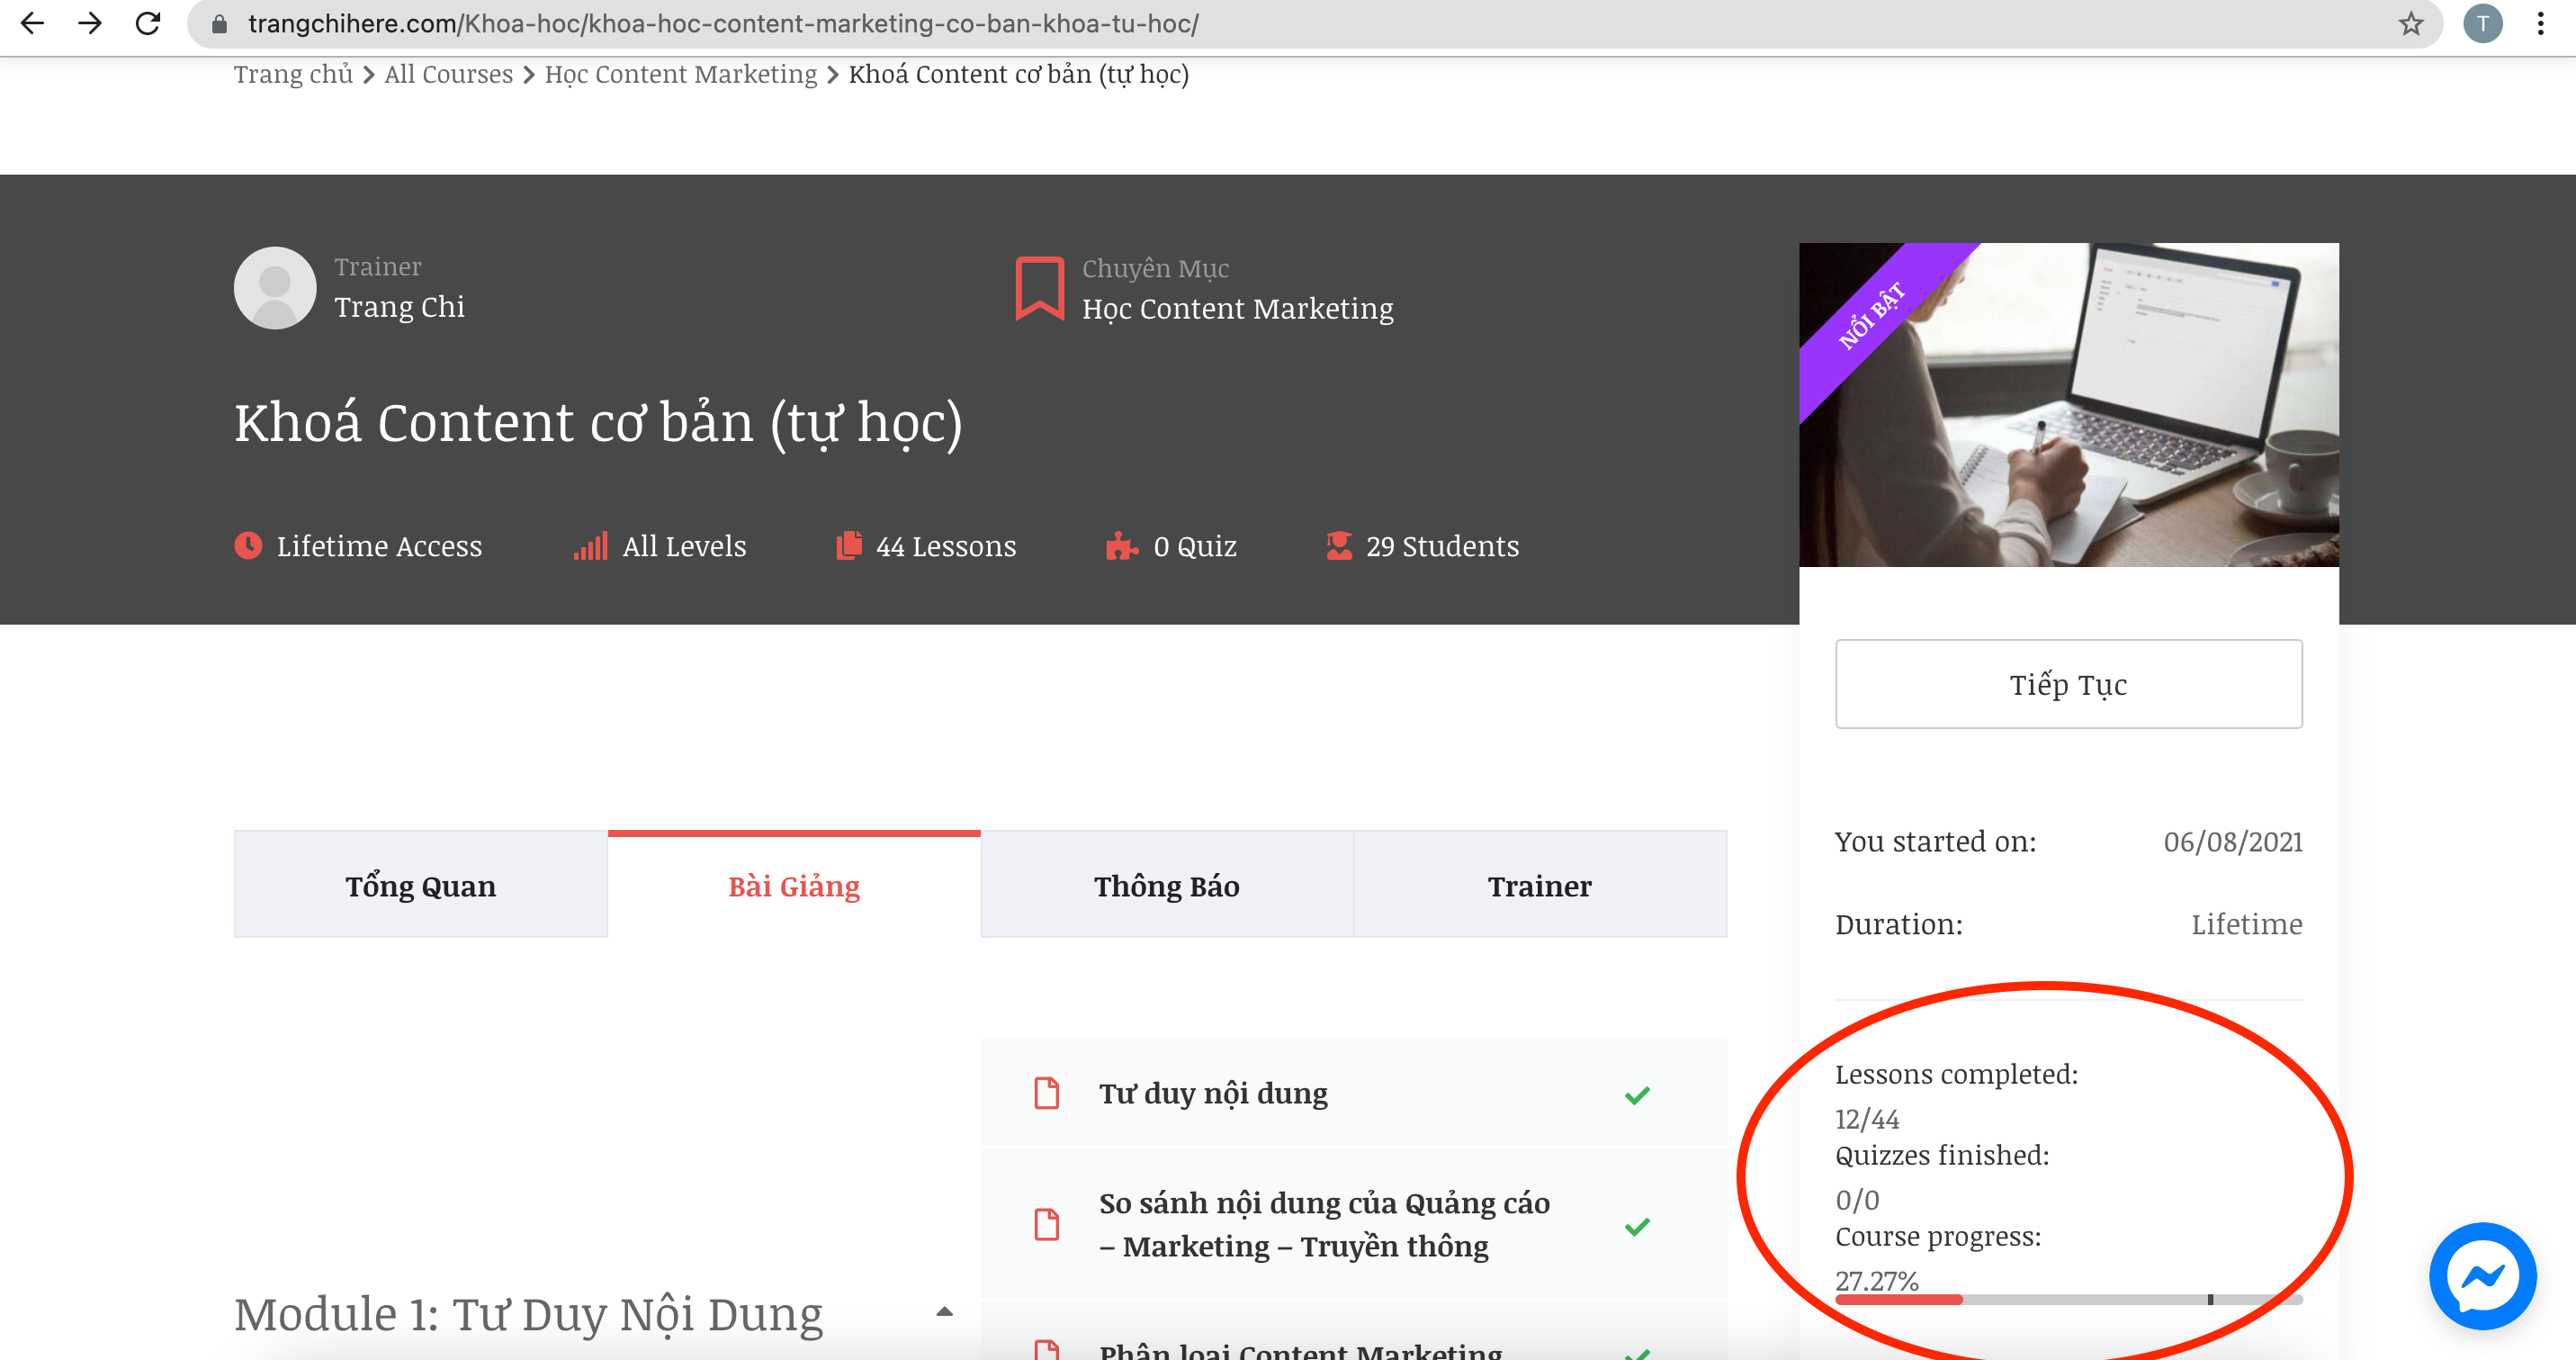Click the 06/08/2021 start date value
2576x1360 pixels.
point(2232,842)
